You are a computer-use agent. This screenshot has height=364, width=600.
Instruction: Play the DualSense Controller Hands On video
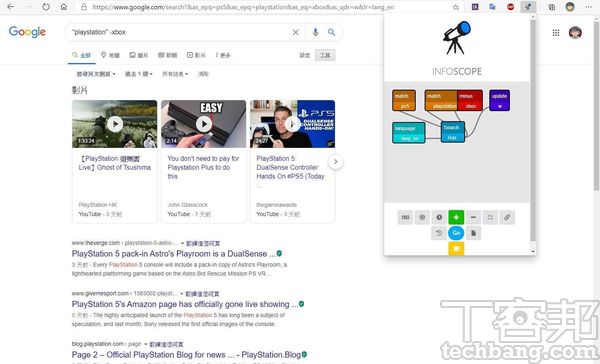pyautogui.click(x=292, y=124)
